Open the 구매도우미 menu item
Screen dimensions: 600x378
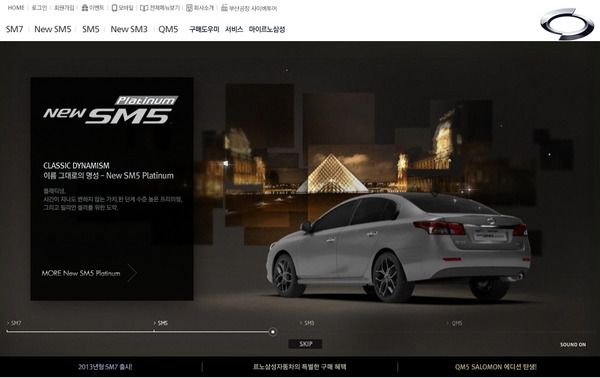204,29
